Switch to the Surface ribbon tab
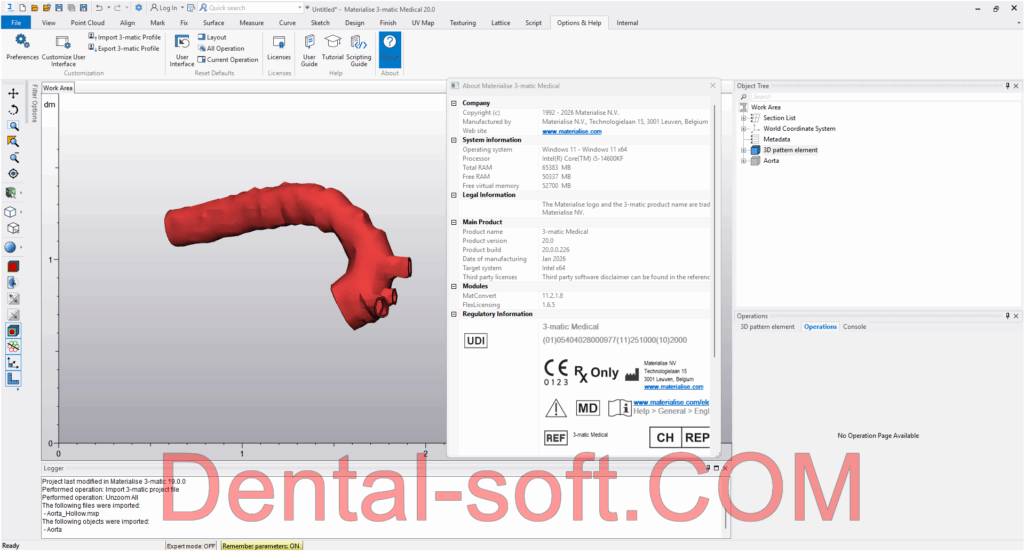The height and width of the screenshot is (551, 1024). [x=214, y=22]
